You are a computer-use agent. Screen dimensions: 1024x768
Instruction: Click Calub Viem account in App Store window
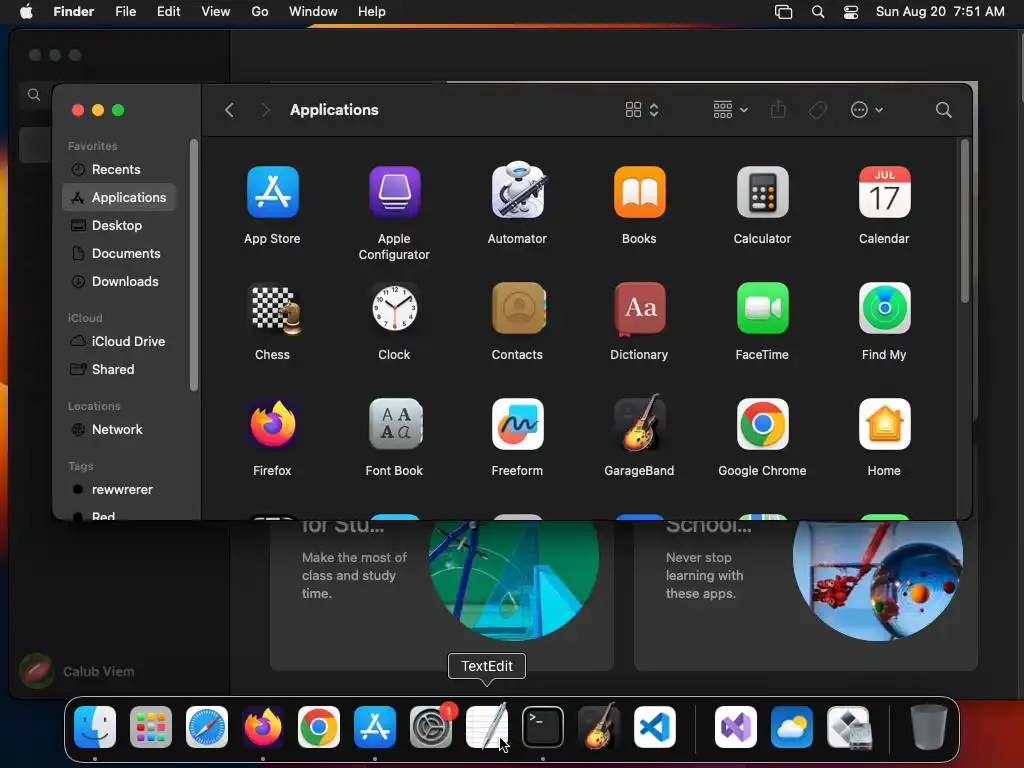(77, 671)
